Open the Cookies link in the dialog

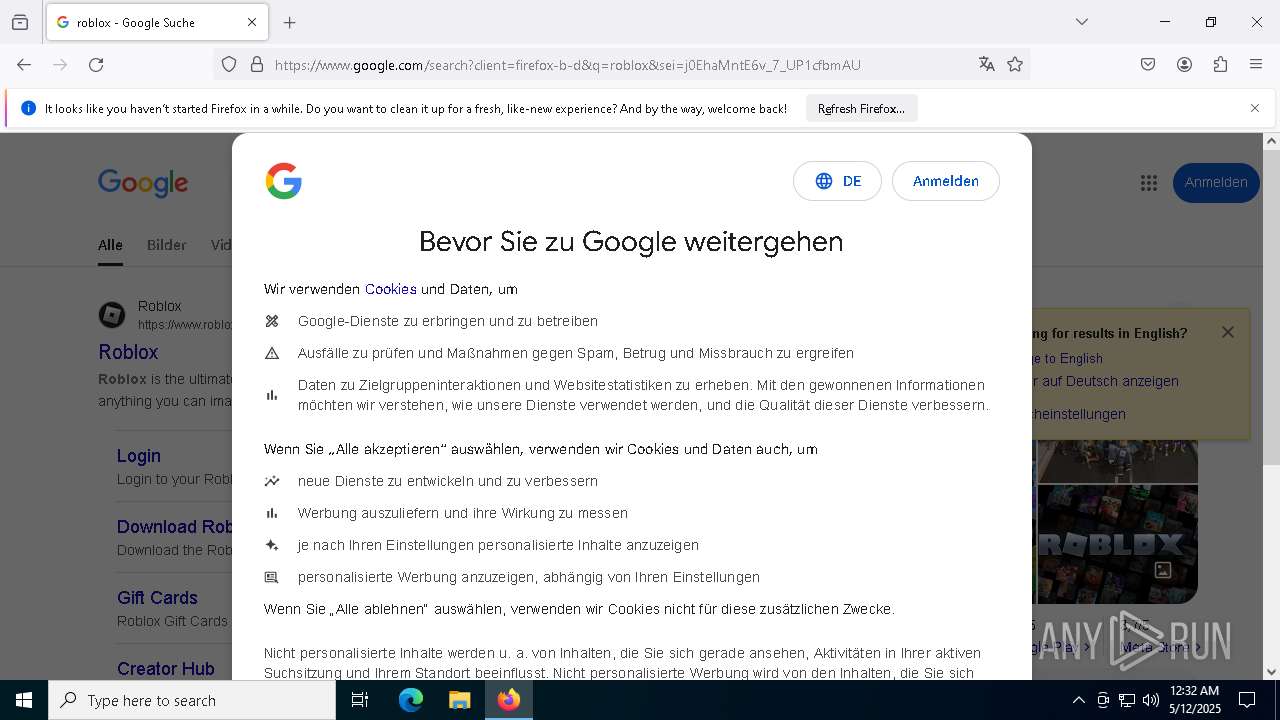tap(391, 289)
